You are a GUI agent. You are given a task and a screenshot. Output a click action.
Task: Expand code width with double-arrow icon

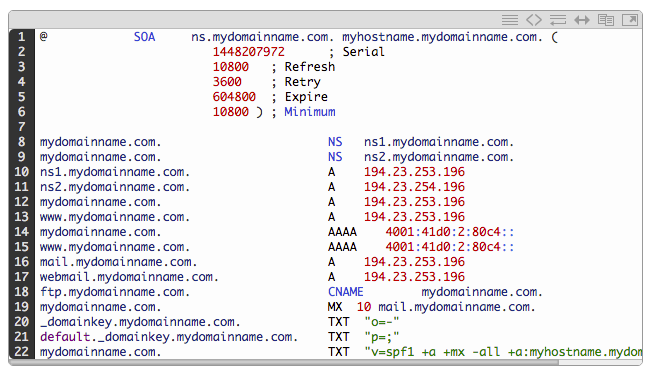[582, 20]
